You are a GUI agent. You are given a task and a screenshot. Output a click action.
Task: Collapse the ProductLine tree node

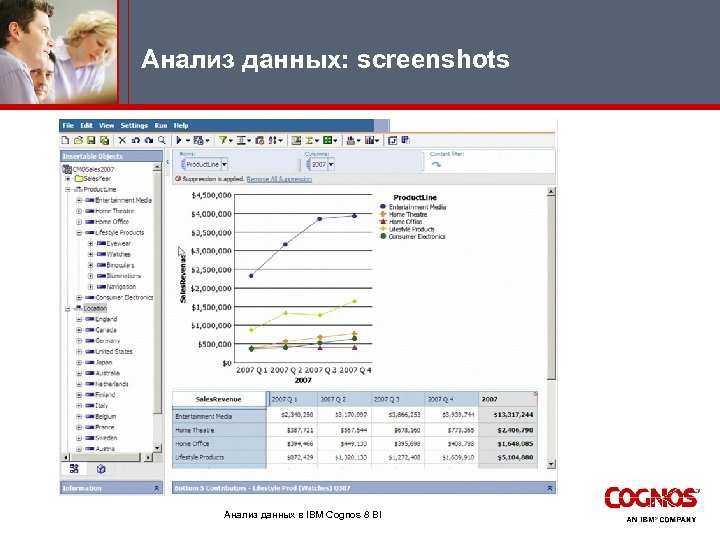click(x=68, y=189)
